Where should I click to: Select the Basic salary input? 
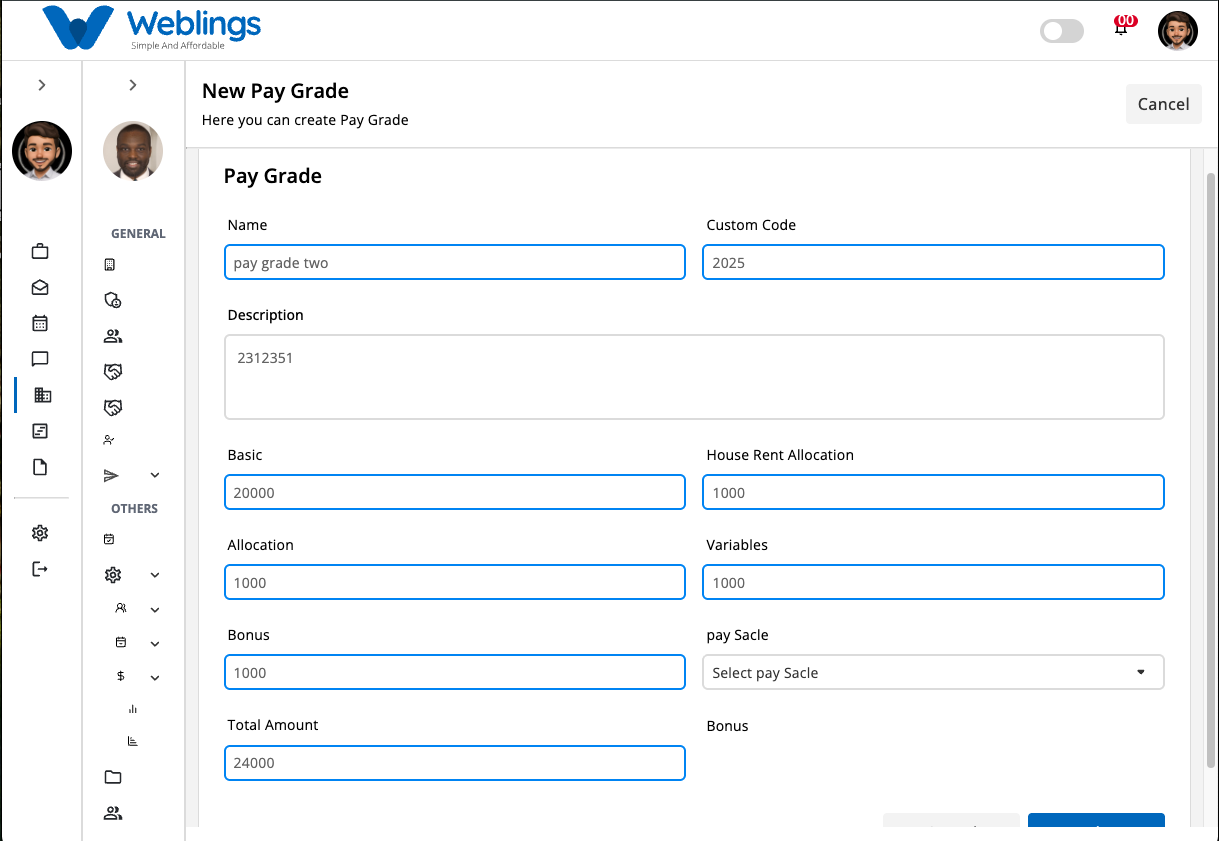pos(455,492)
